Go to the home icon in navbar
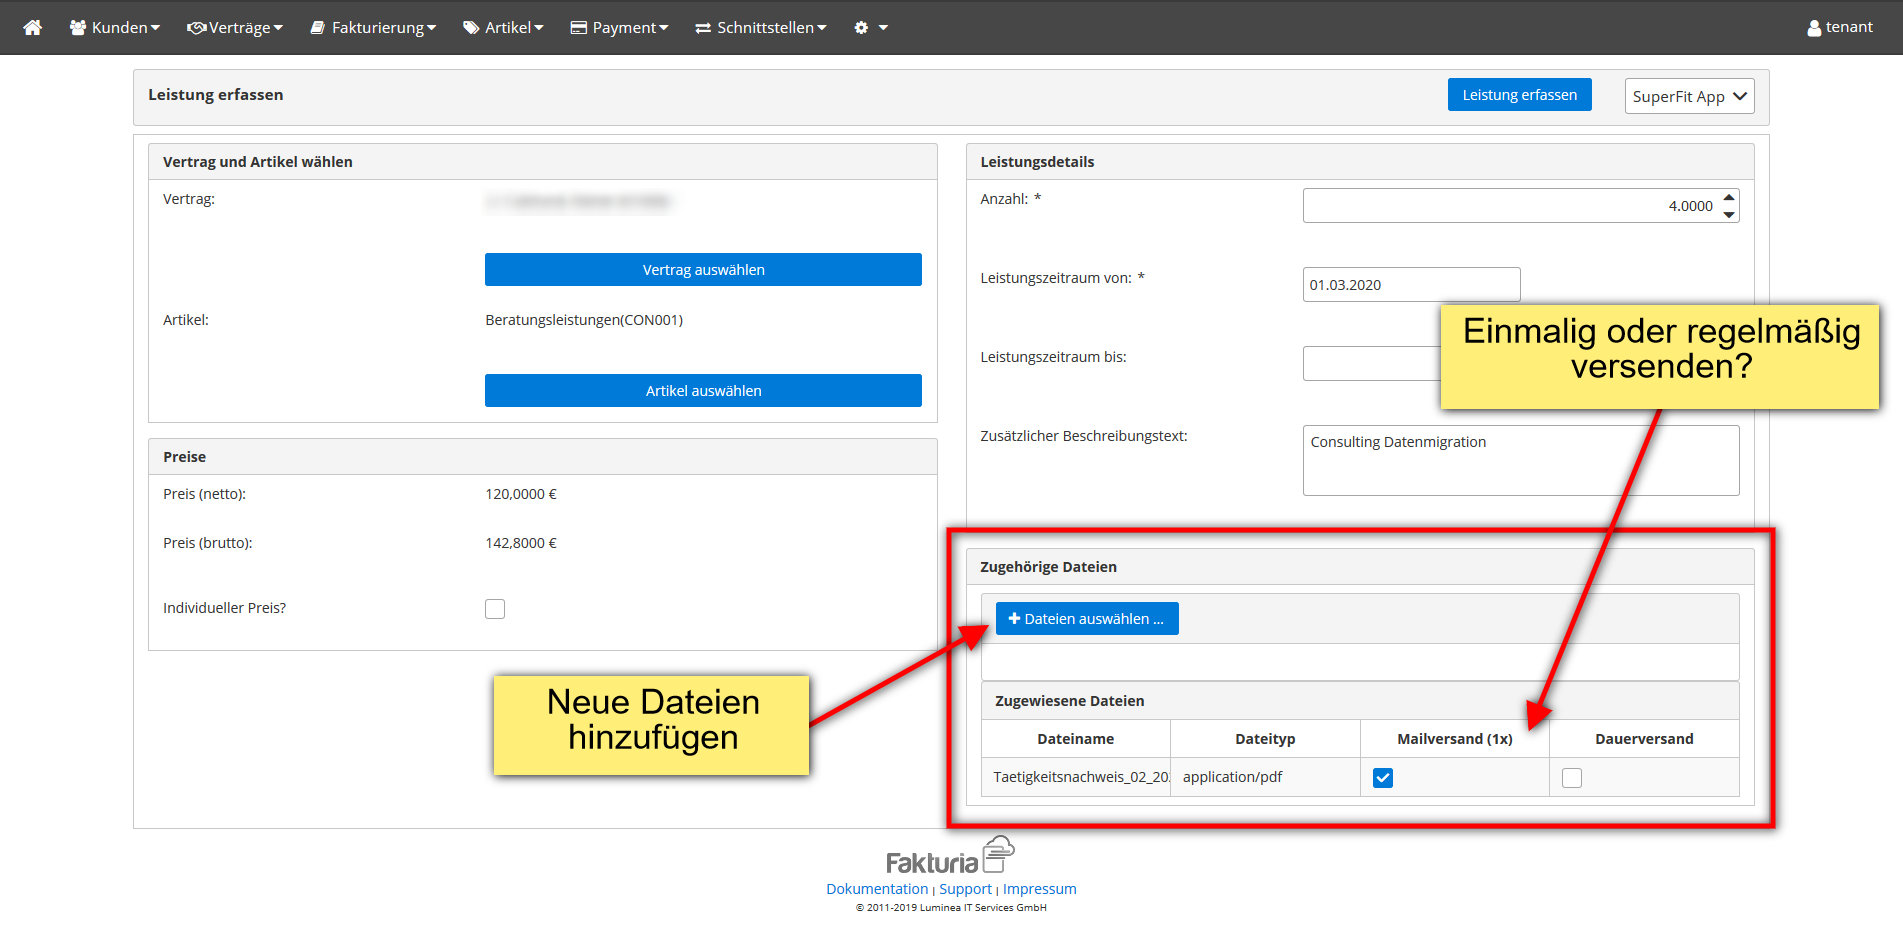 coord(33,27)
